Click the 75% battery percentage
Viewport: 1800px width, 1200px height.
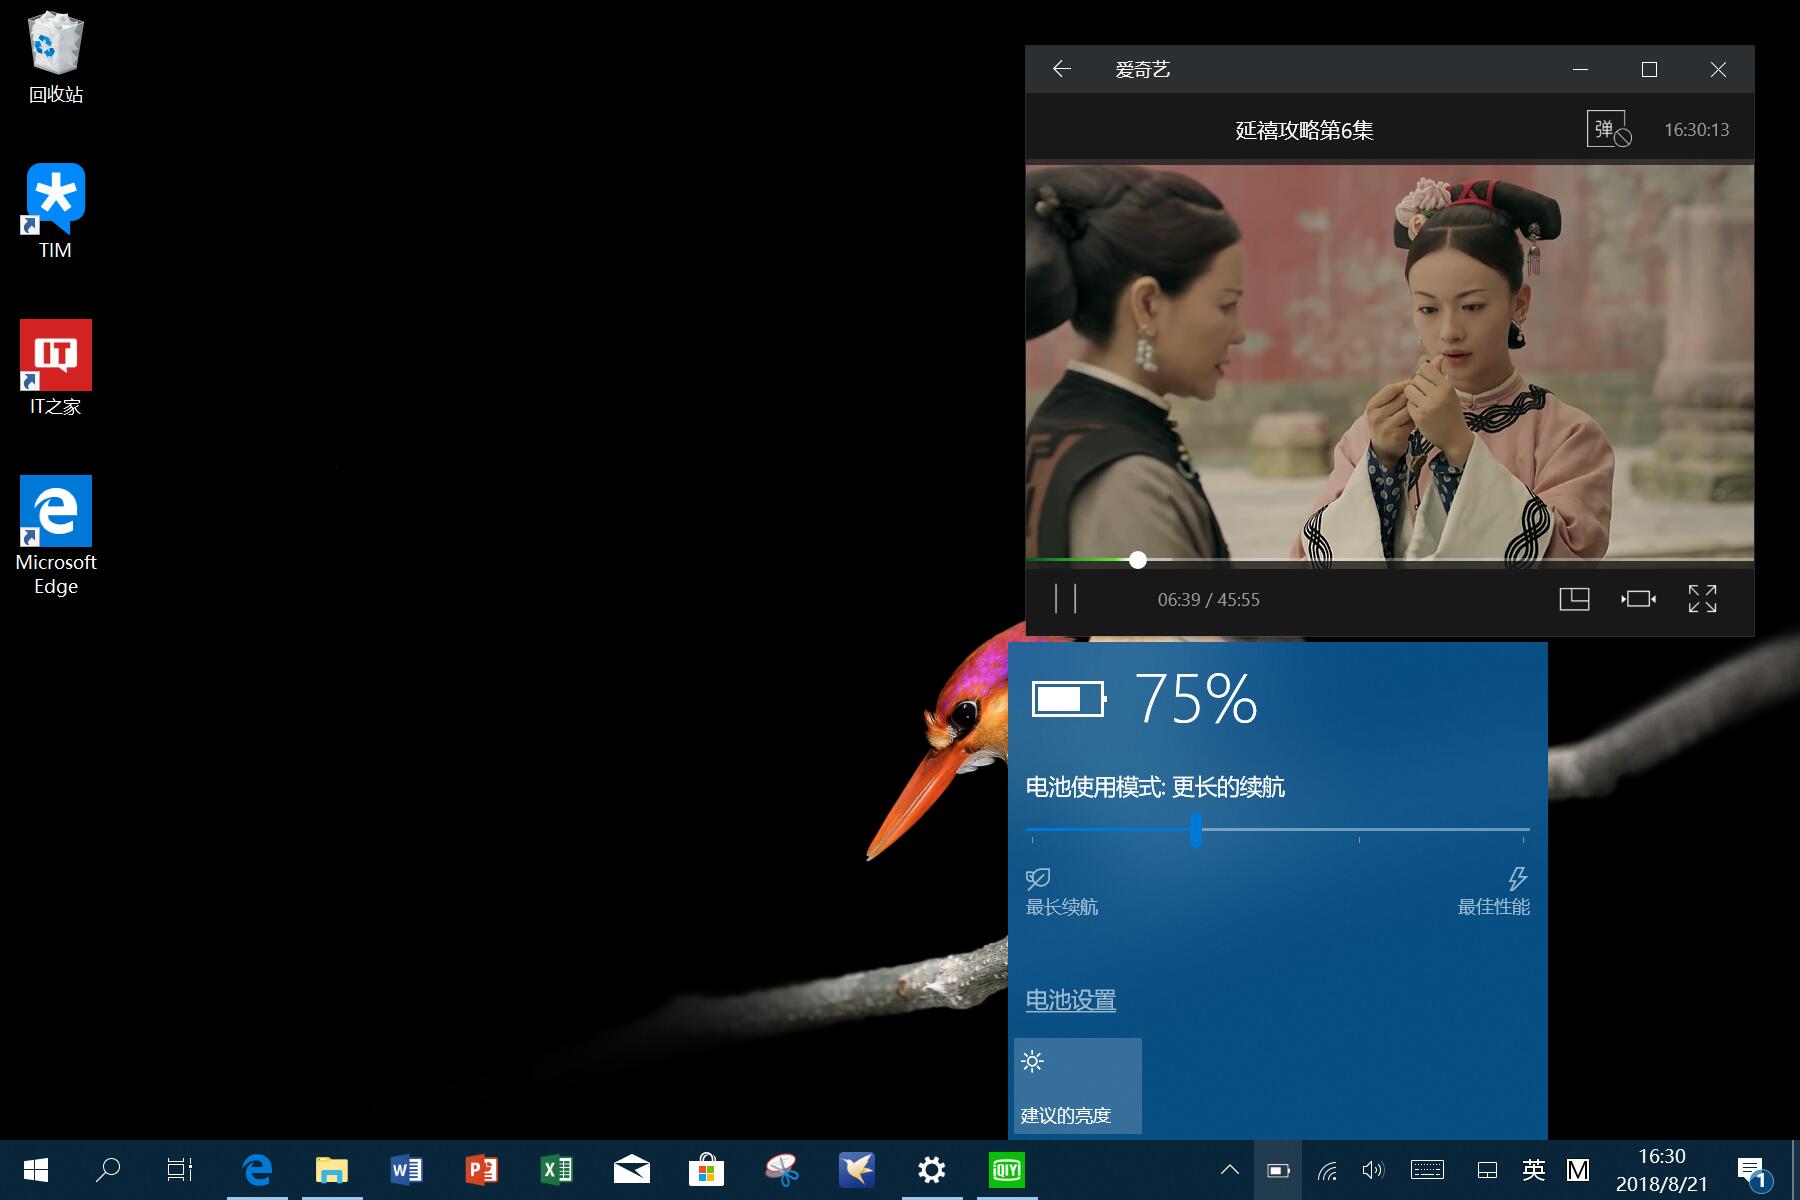(1196, 698)
